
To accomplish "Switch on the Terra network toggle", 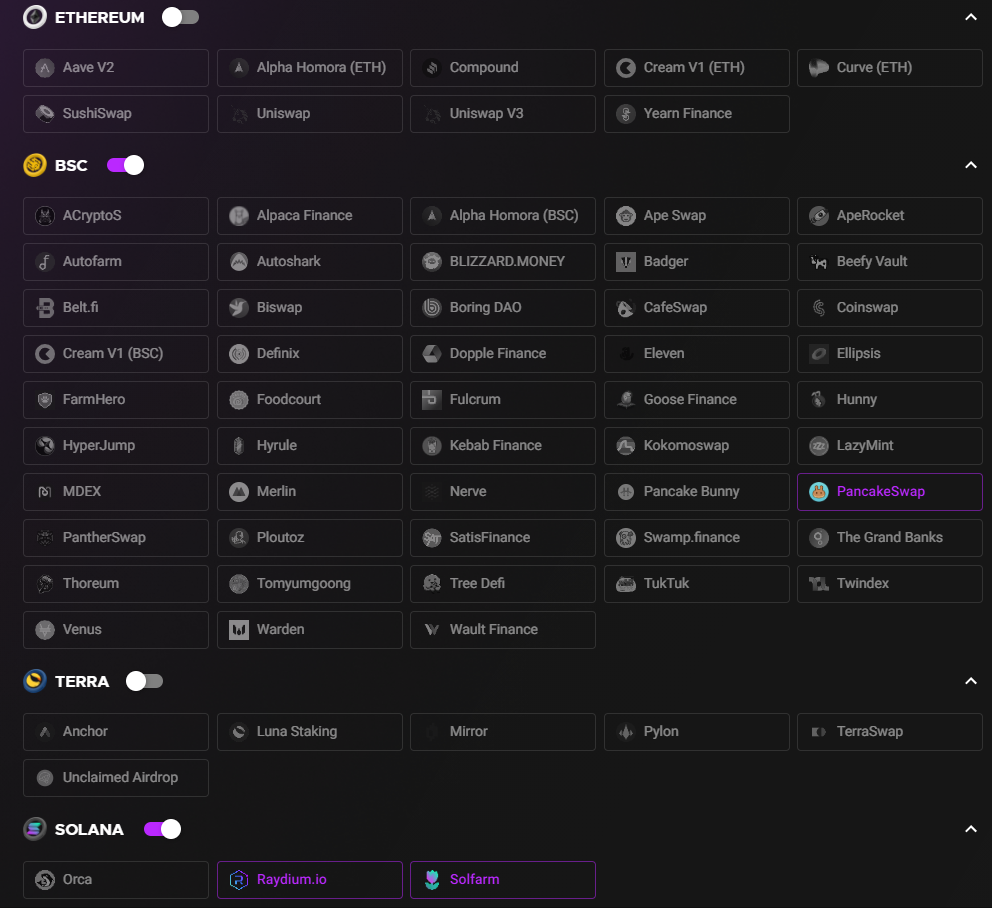I will [144, 681].
